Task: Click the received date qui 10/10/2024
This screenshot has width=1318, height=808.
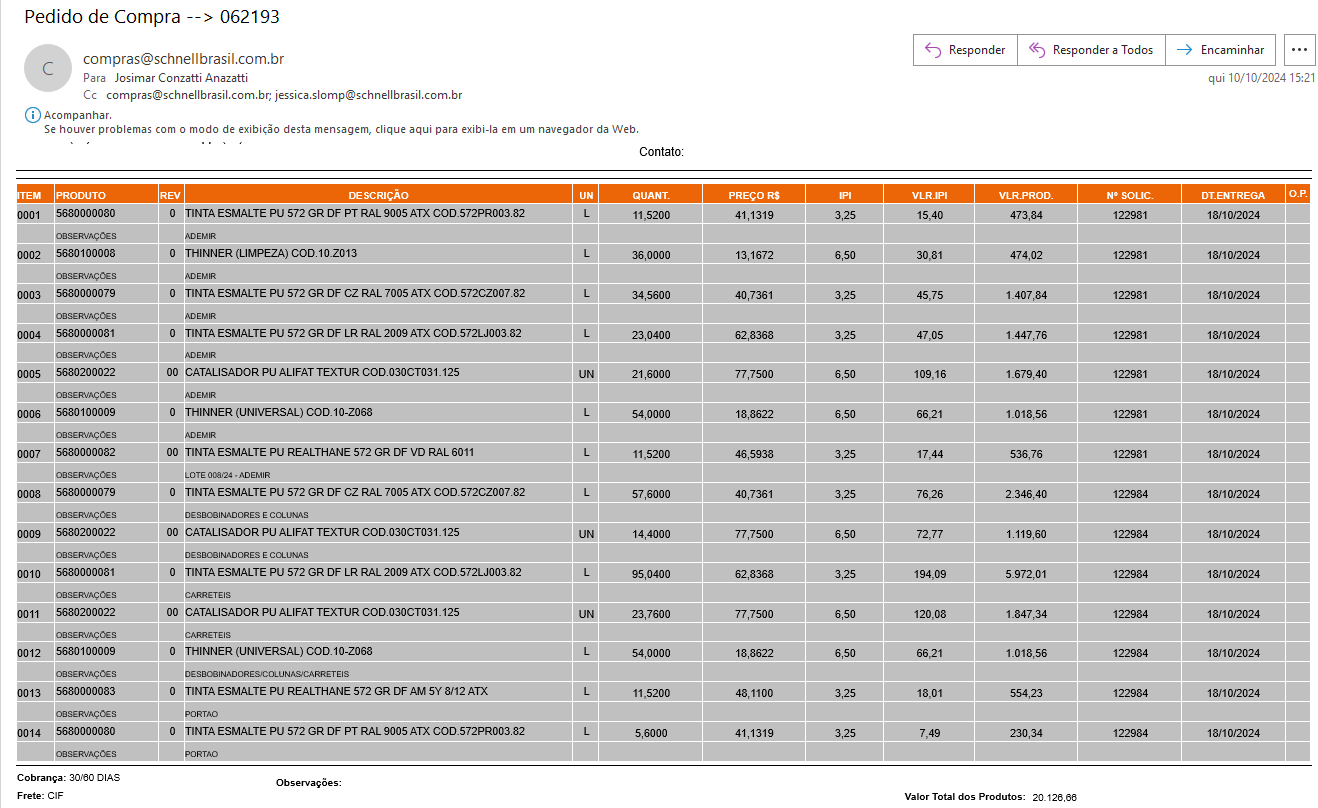Action: [x=1261, y=78]
